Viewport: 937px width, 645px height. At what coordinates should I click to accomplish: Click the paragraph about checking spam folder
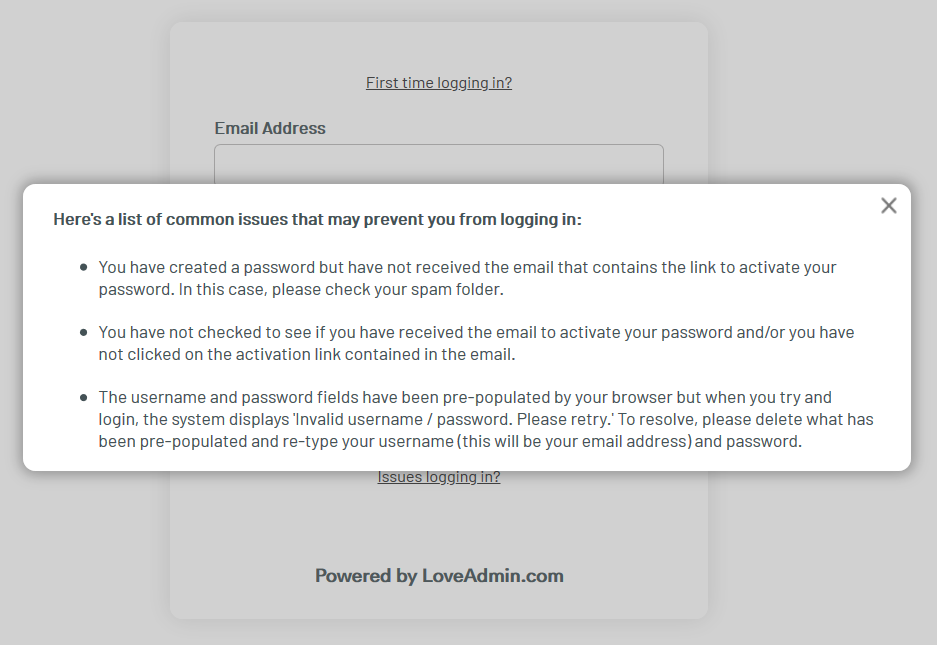(467, 279)
